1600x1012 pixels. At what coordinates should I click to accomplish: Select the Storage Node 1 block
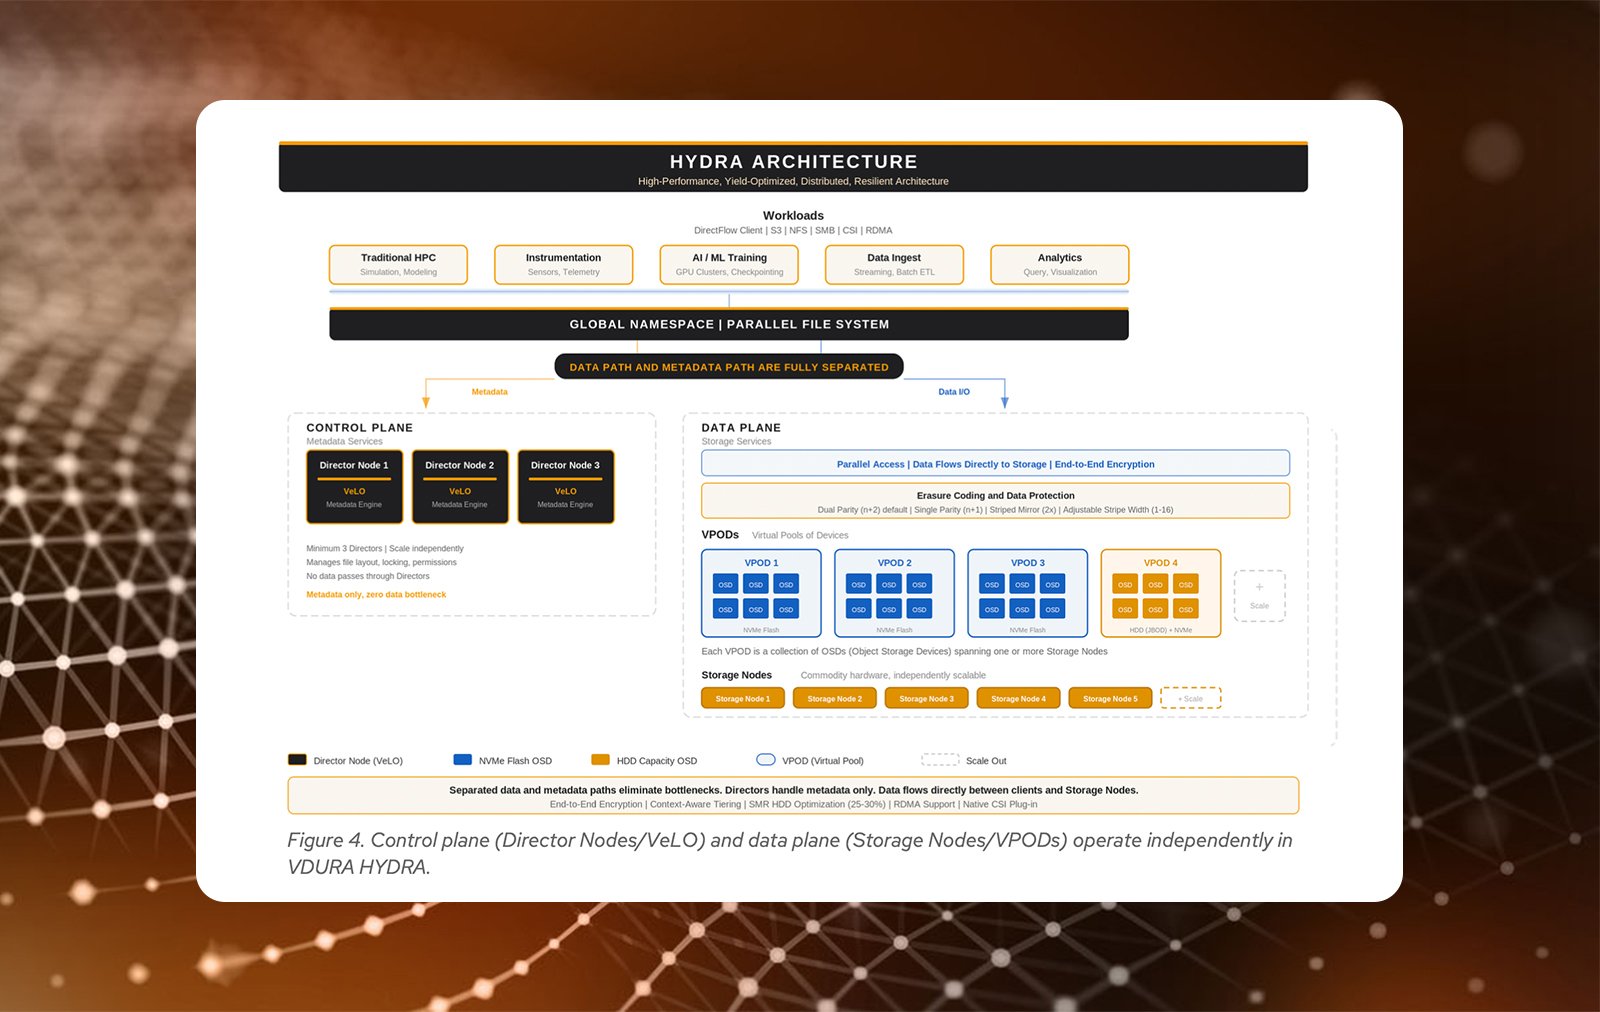click(743, 698)
